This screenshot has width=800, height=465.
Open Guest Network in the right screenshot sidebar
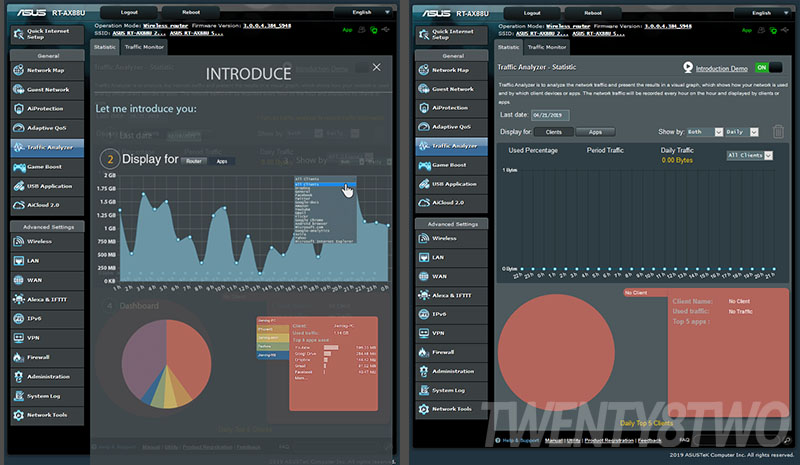tap(452, 89)
